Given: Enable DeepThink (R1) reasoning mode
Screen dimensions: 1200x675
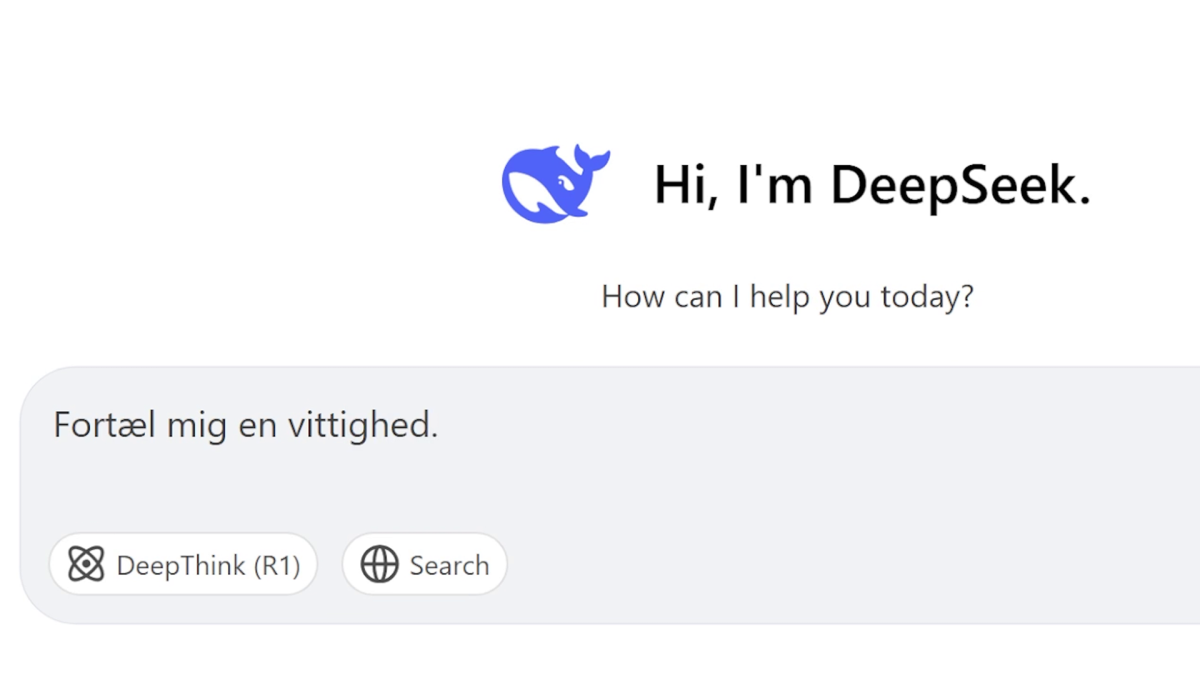Looking at the screenshot, I should tap(183, 565).
